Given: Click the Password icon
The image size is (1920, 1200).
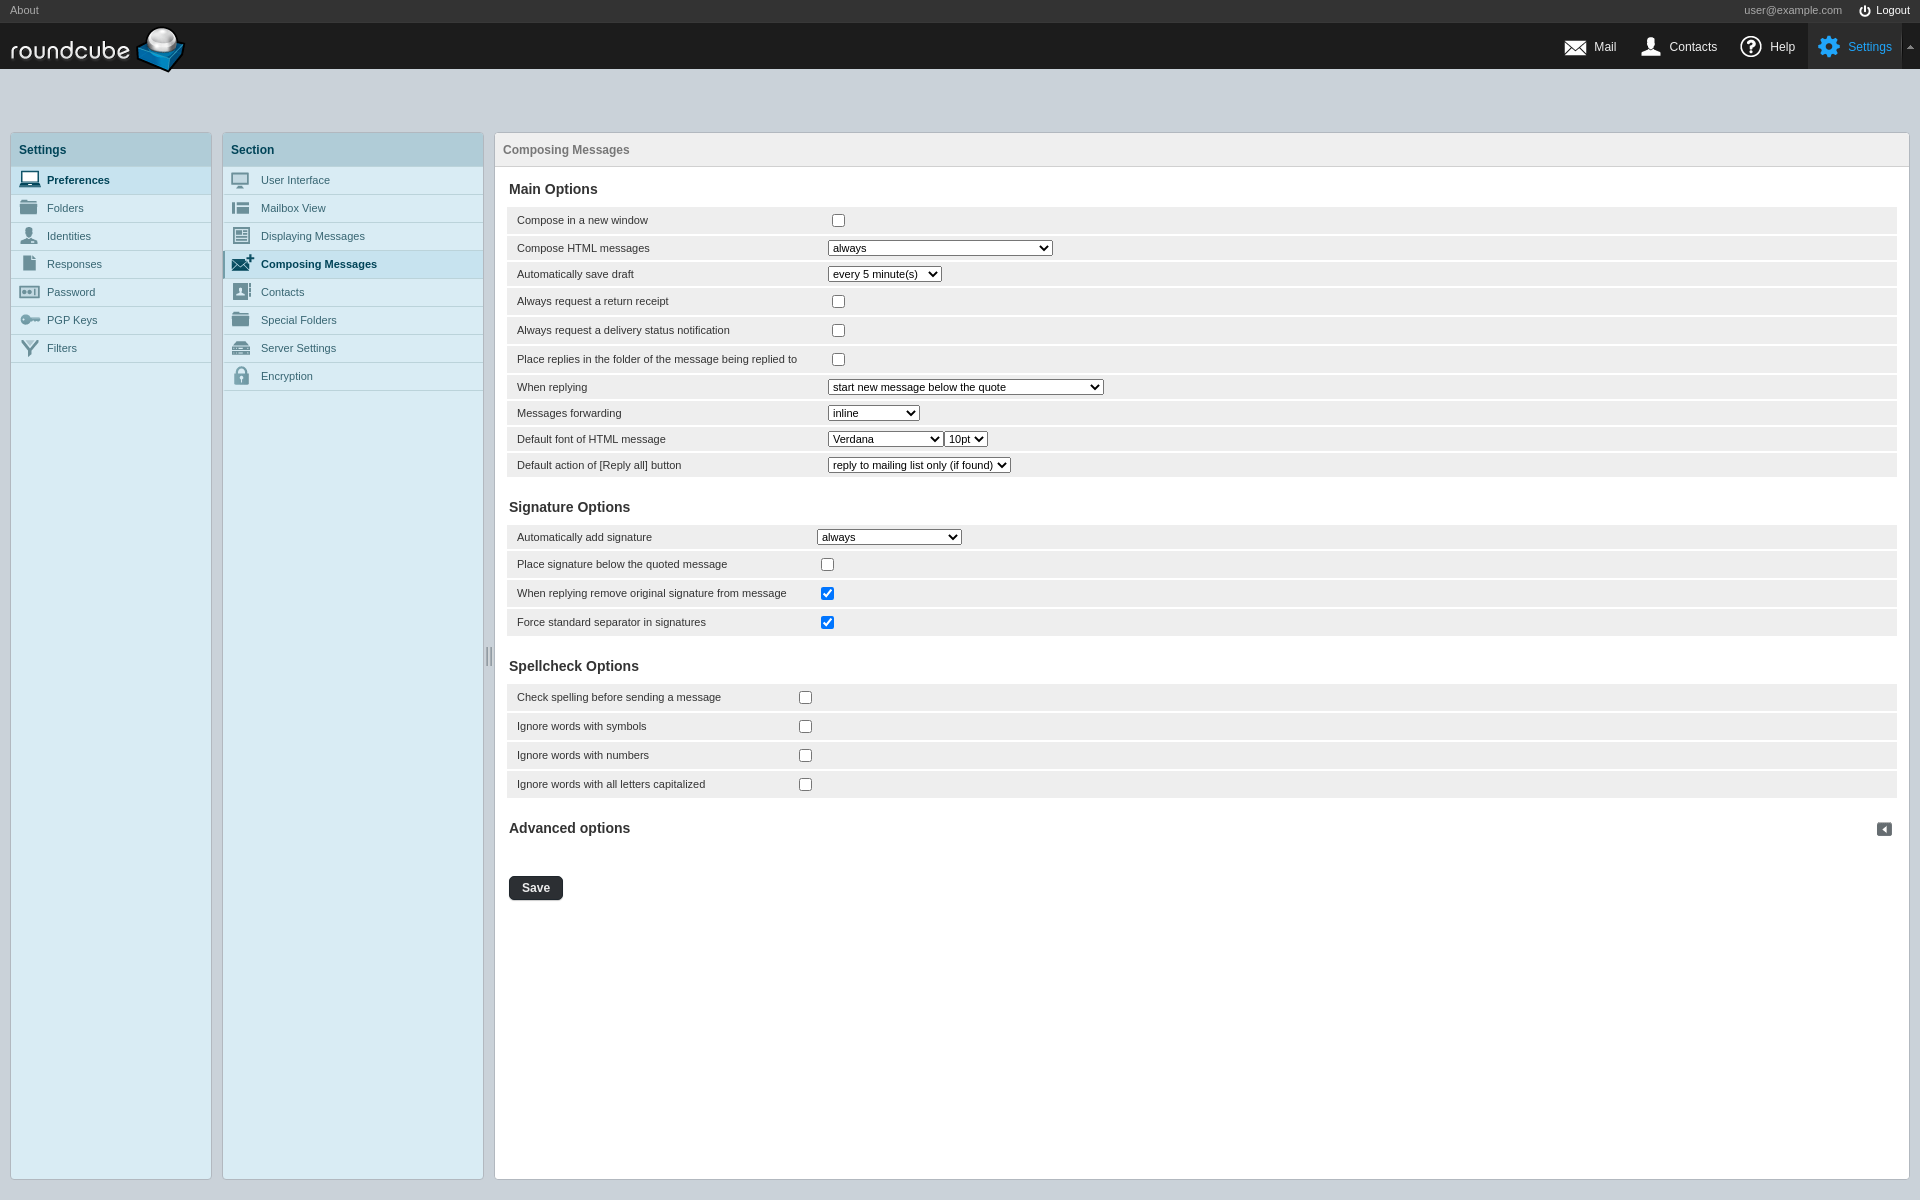Looking at the screenshot, I should [29, 292].
